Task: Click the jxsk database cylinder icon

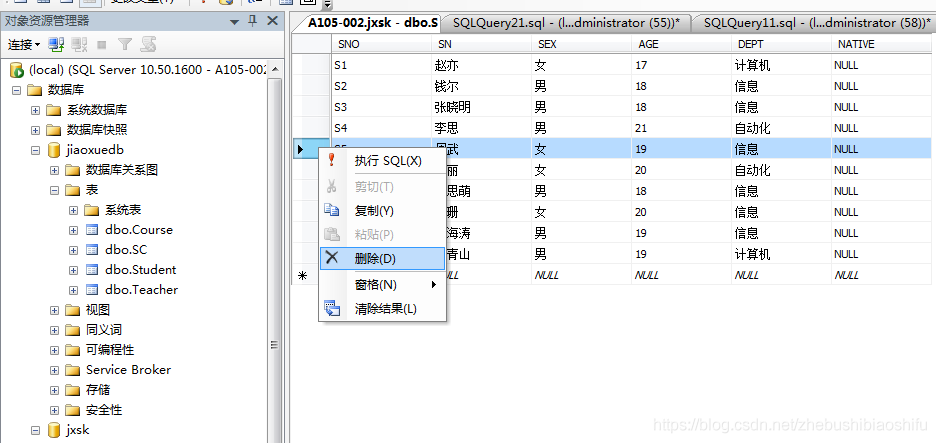Action: click(54, 430)
